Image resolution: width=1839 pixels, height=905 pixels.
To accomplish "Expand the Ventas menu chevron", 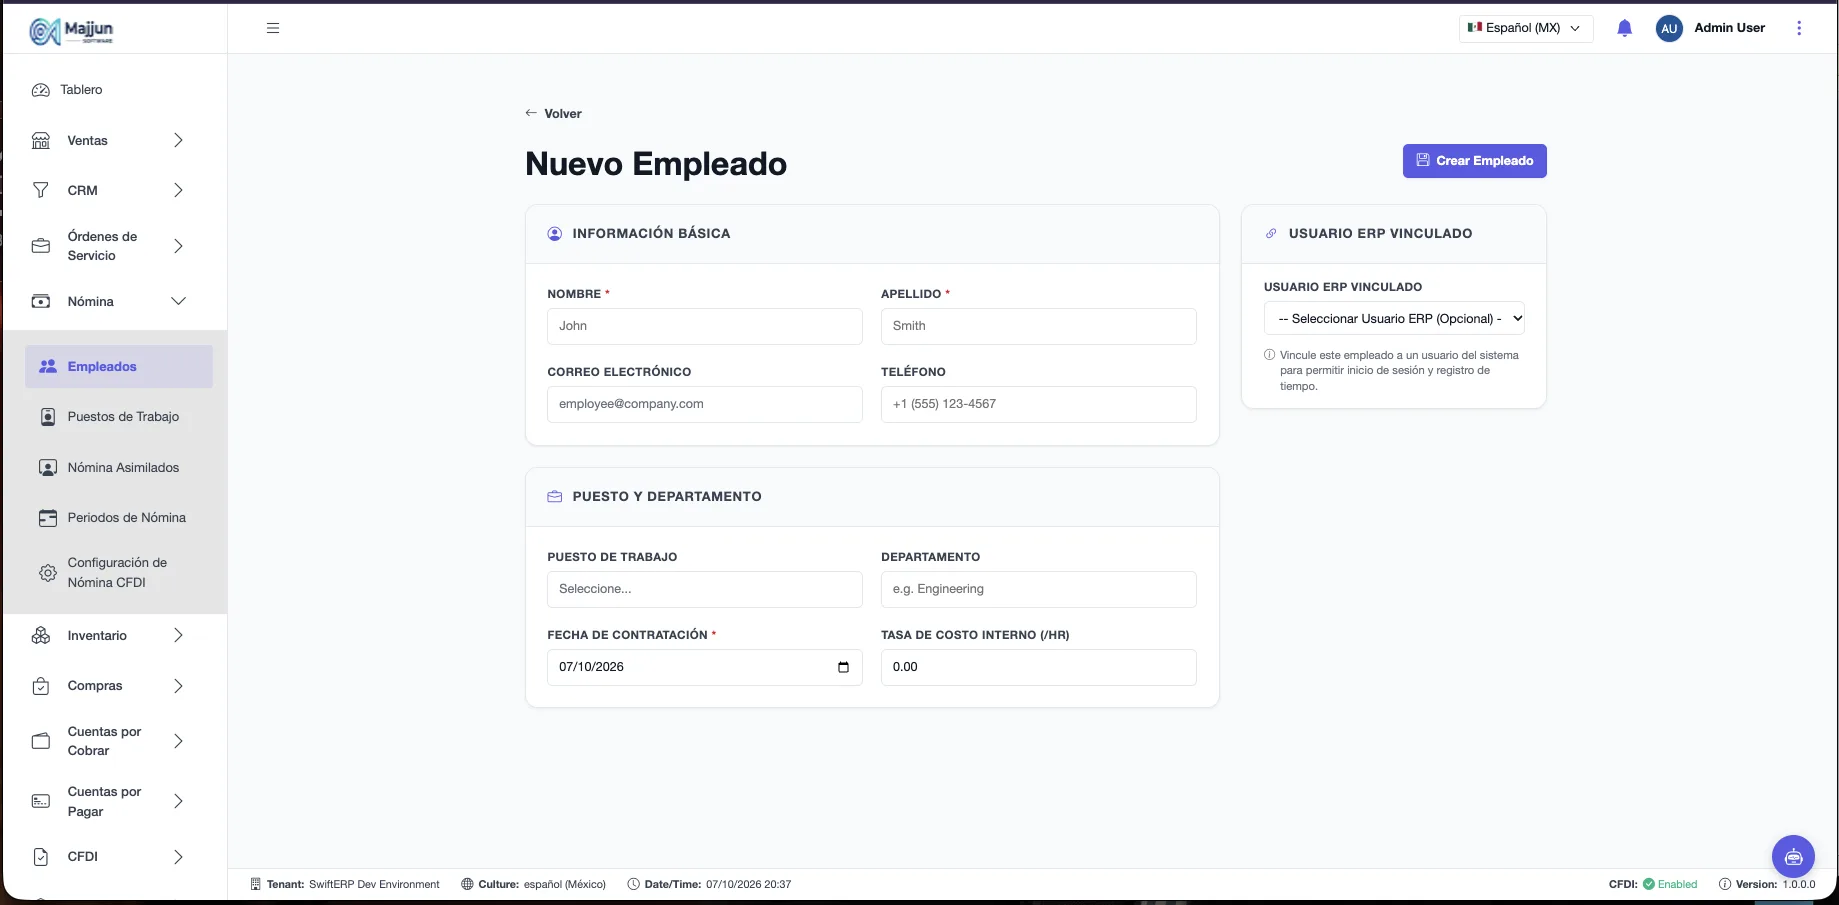I will [x=178, y=141].
